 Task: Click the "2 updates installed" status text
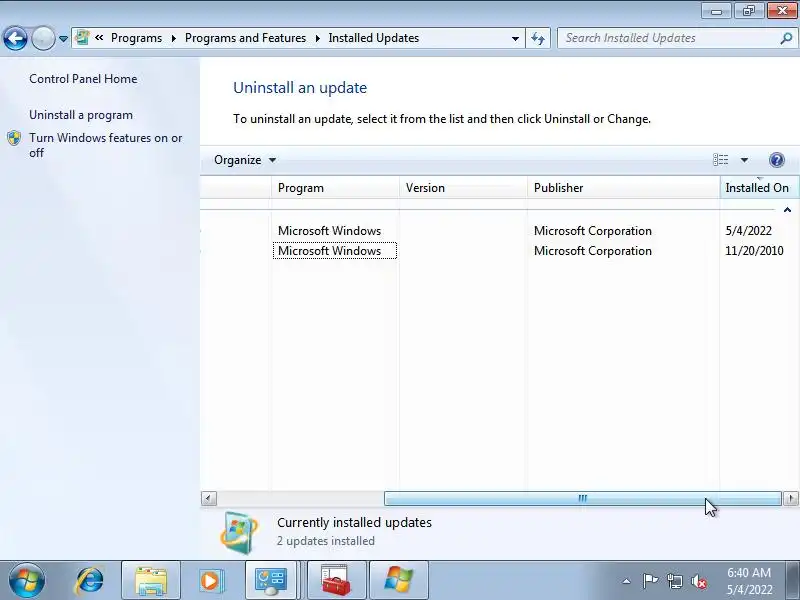[x=326, y=541]
